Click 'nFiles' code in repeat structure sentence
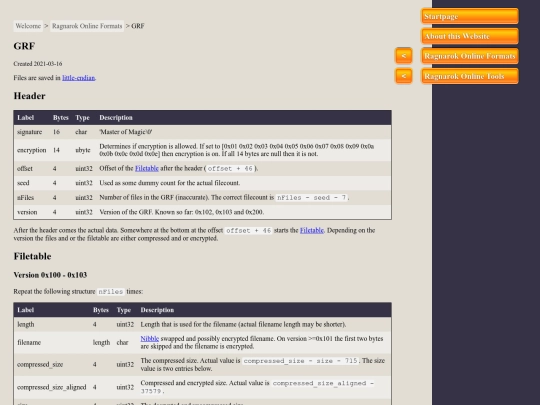 click(x=111, y=291)
